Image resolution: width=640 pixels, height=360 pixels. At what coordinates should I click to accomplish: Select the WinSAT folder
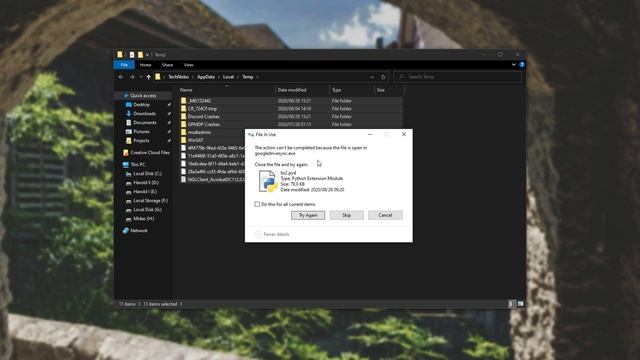pos(195,140)
